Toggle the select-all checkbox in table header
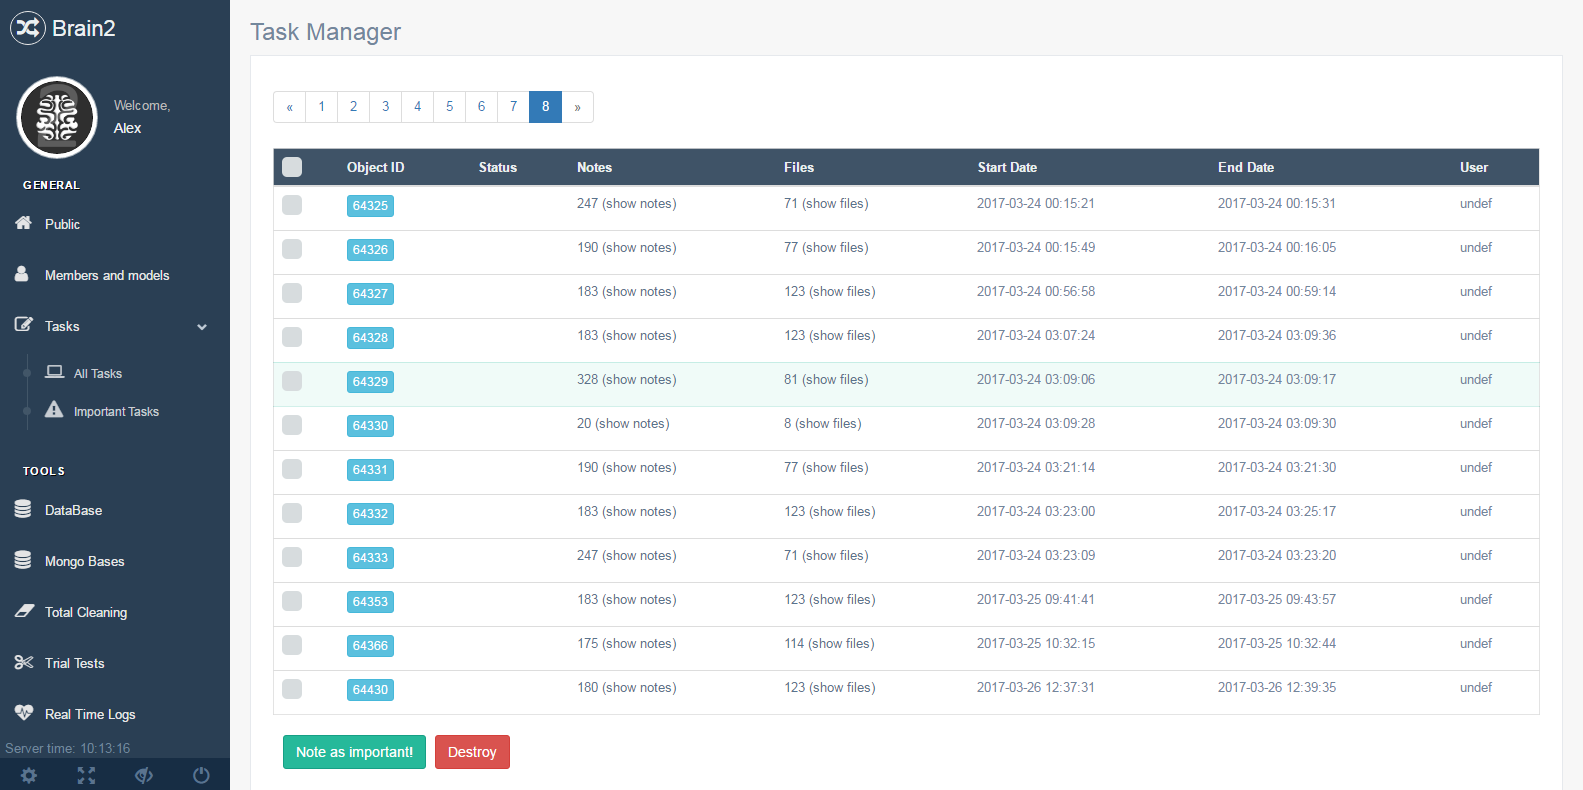The width and height of the screenshot is (1583, 790). point(292,167)
